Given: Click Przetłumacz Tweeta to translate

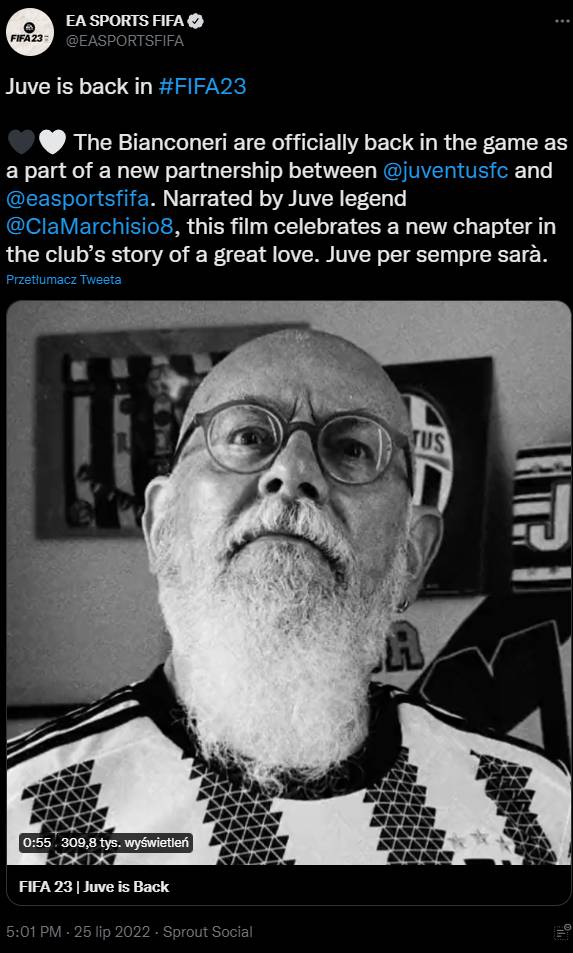Looking at the screenshot, I should point(64,280).
